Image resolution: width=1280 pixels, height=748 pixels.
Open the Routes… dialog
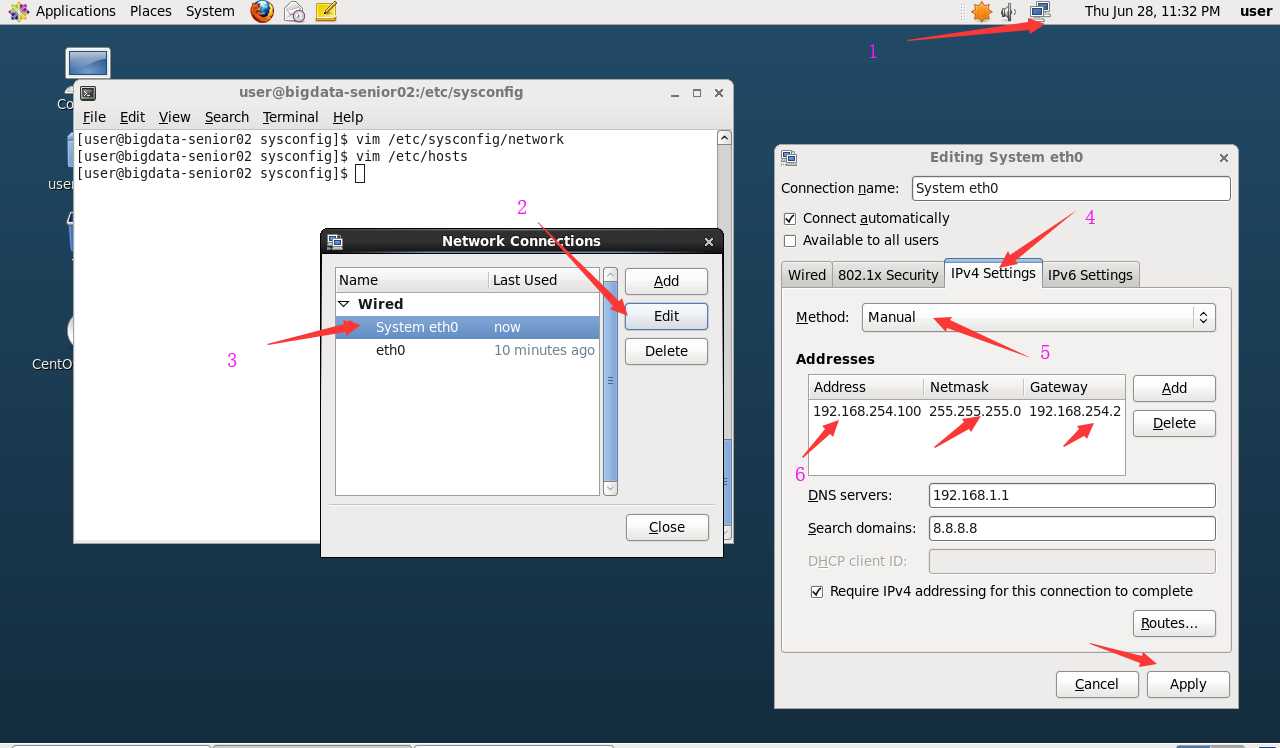point(1174,623)
